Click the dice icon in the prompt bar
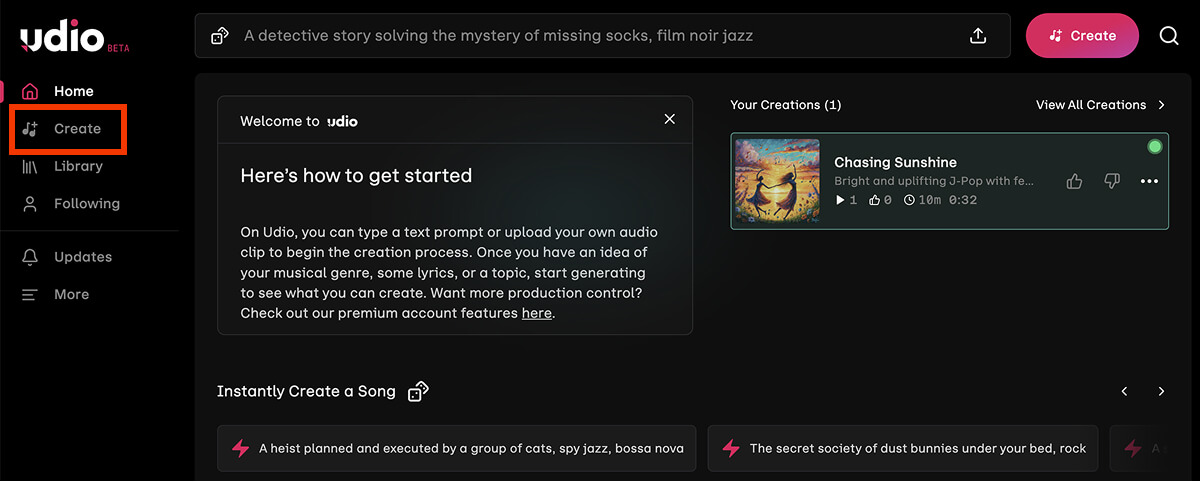Viewport: 1200px width, 482px height. 220,36
